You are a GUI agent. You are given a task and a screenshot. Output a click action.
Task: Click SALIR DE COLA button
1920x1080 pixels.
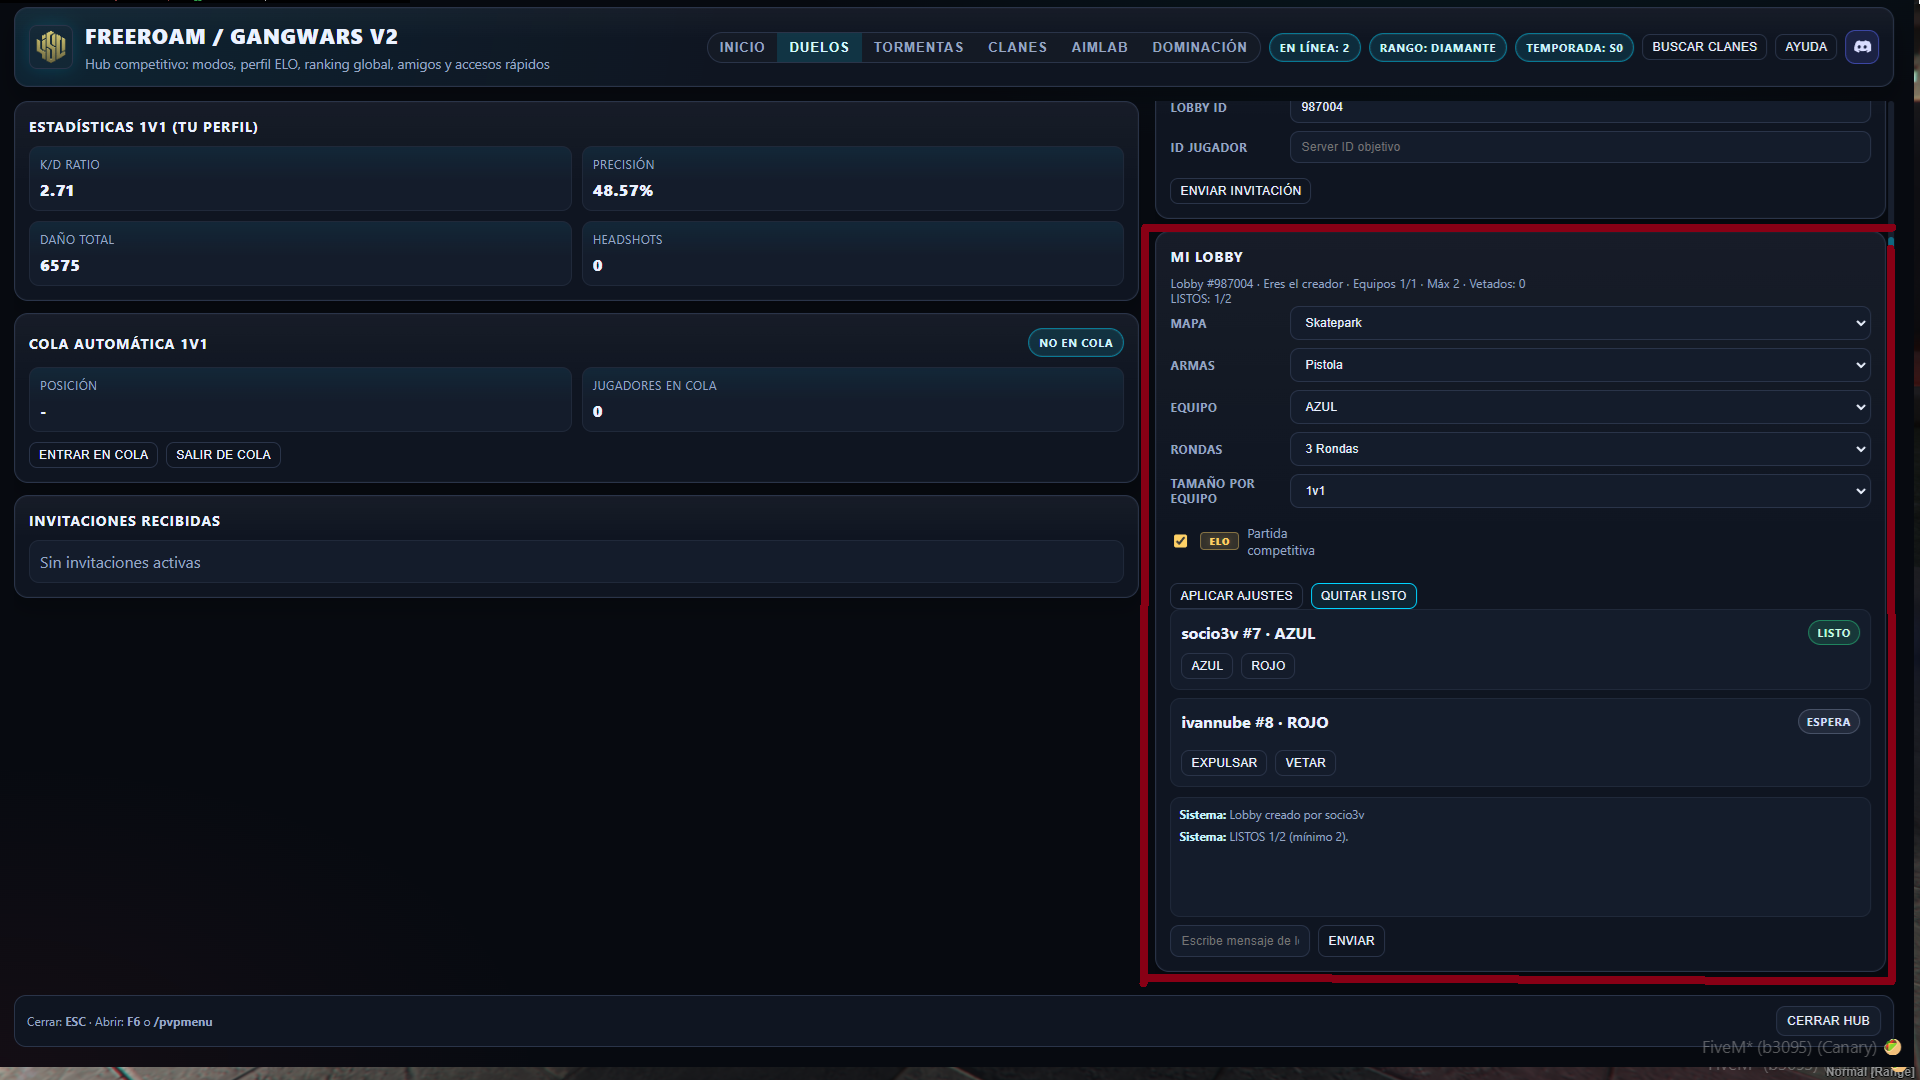pyautogui.click(x=223, y=455)
